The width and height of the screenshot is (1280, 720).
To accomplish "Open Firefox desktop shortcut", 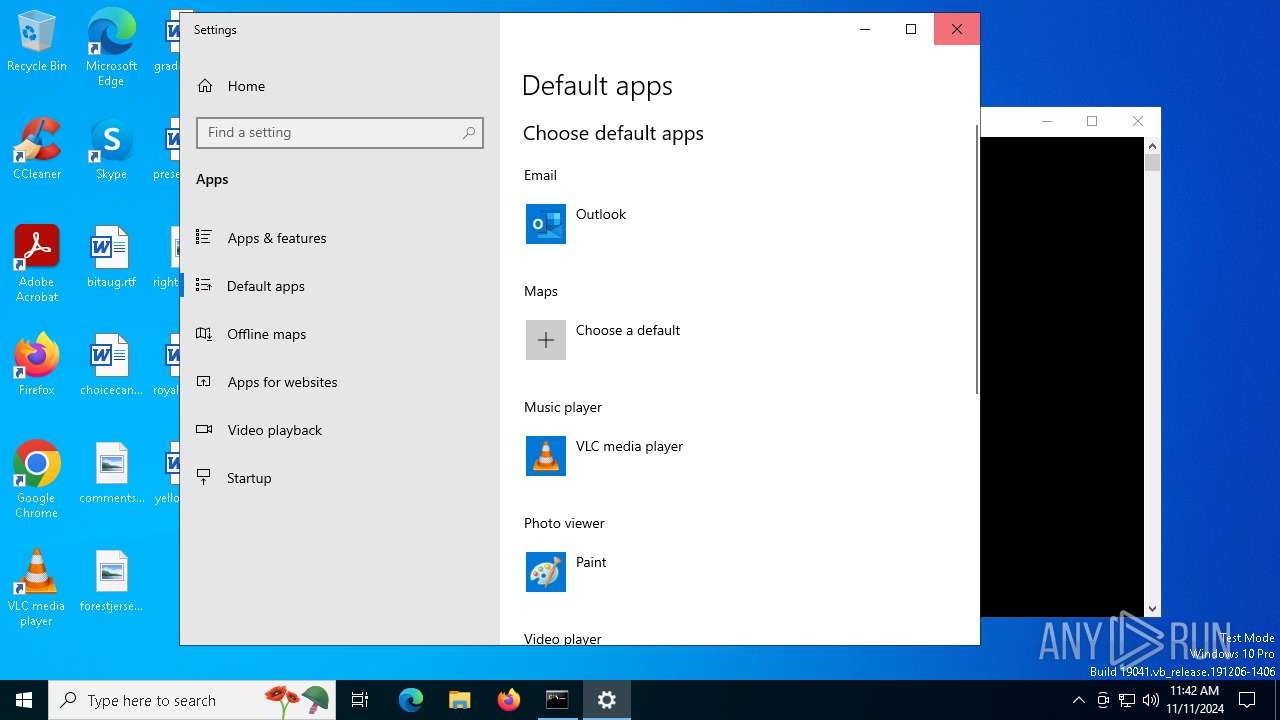I will coord(37,366).
